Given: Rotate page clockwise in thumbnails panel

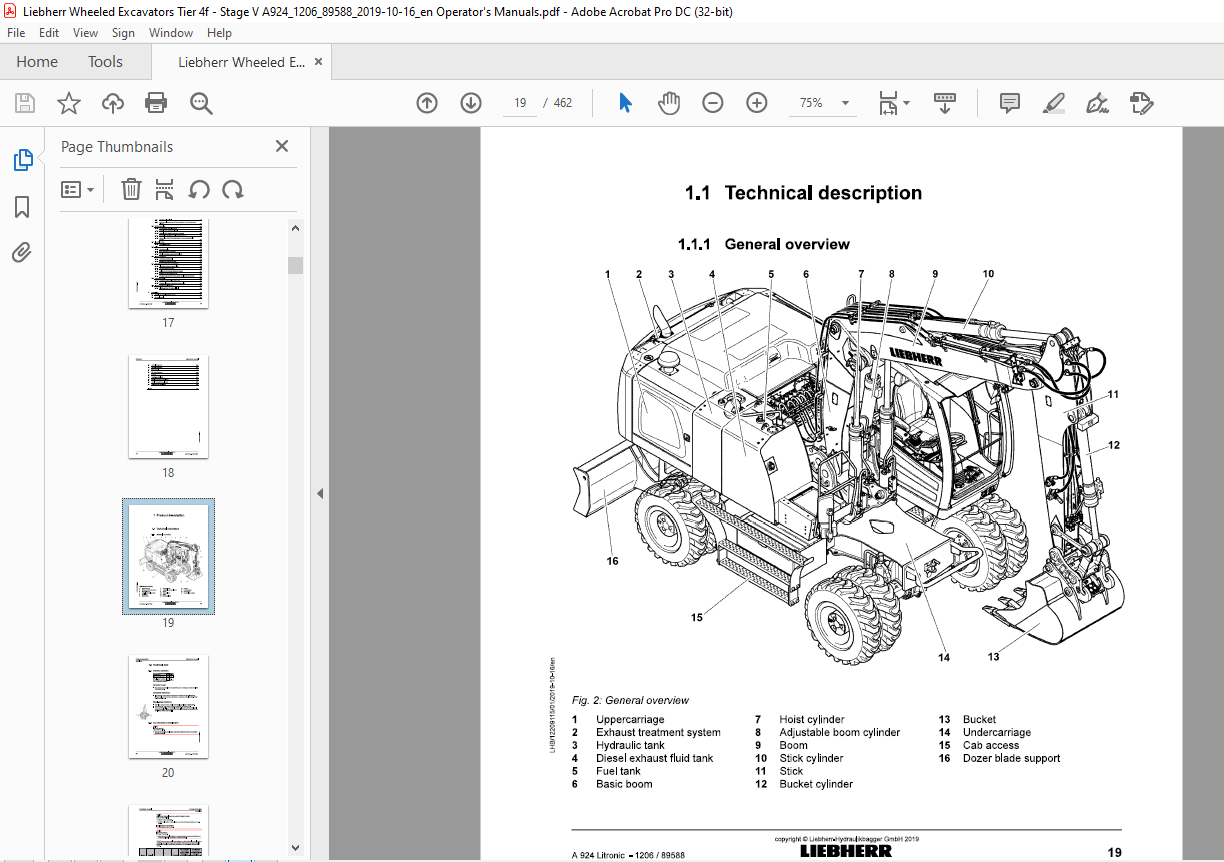Looking at the screenshot, I should click(233, 189).
